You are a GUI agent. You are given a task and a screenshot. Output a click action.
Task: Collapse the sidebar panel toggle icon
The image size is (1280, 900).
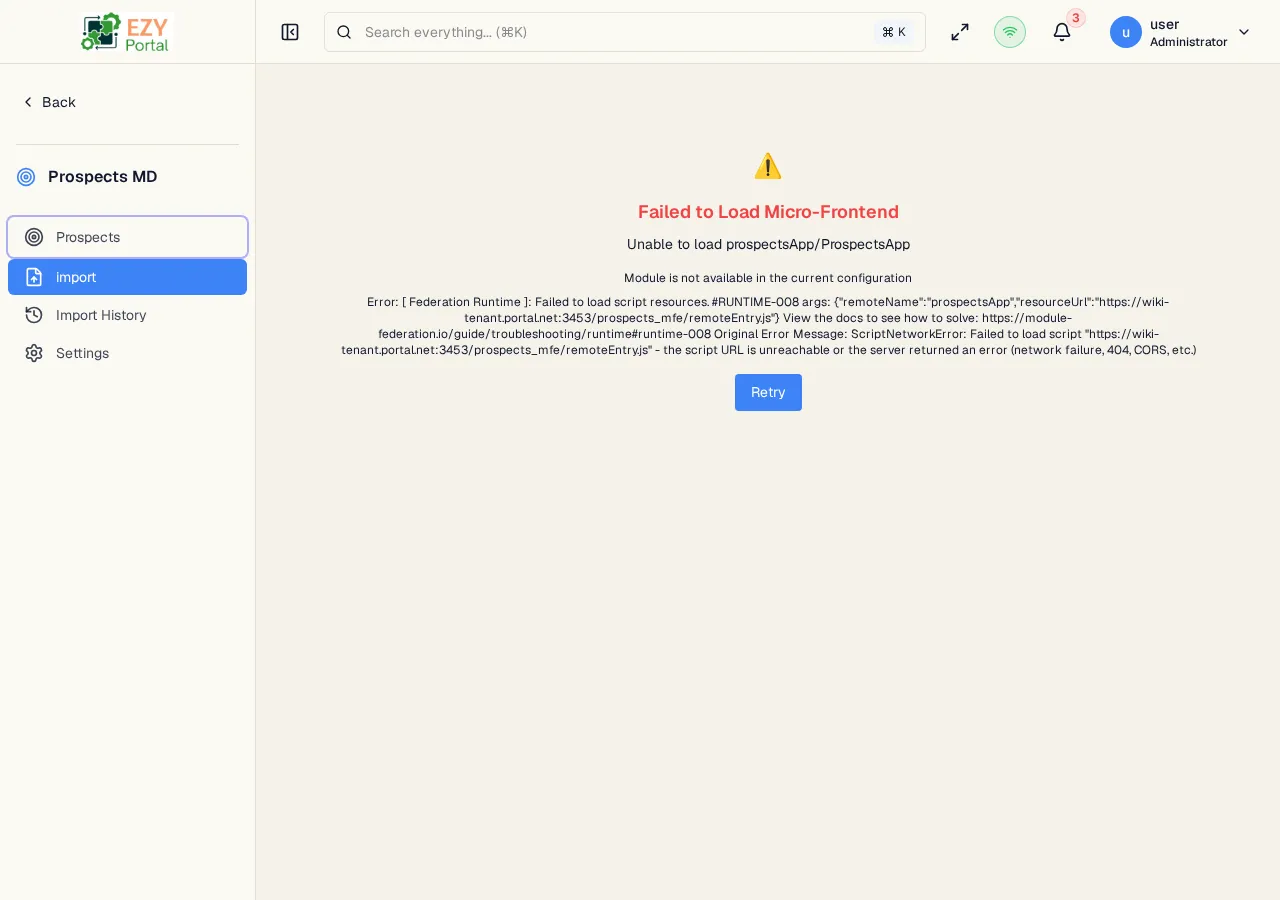pyautogui.click(x=290, y=32)
